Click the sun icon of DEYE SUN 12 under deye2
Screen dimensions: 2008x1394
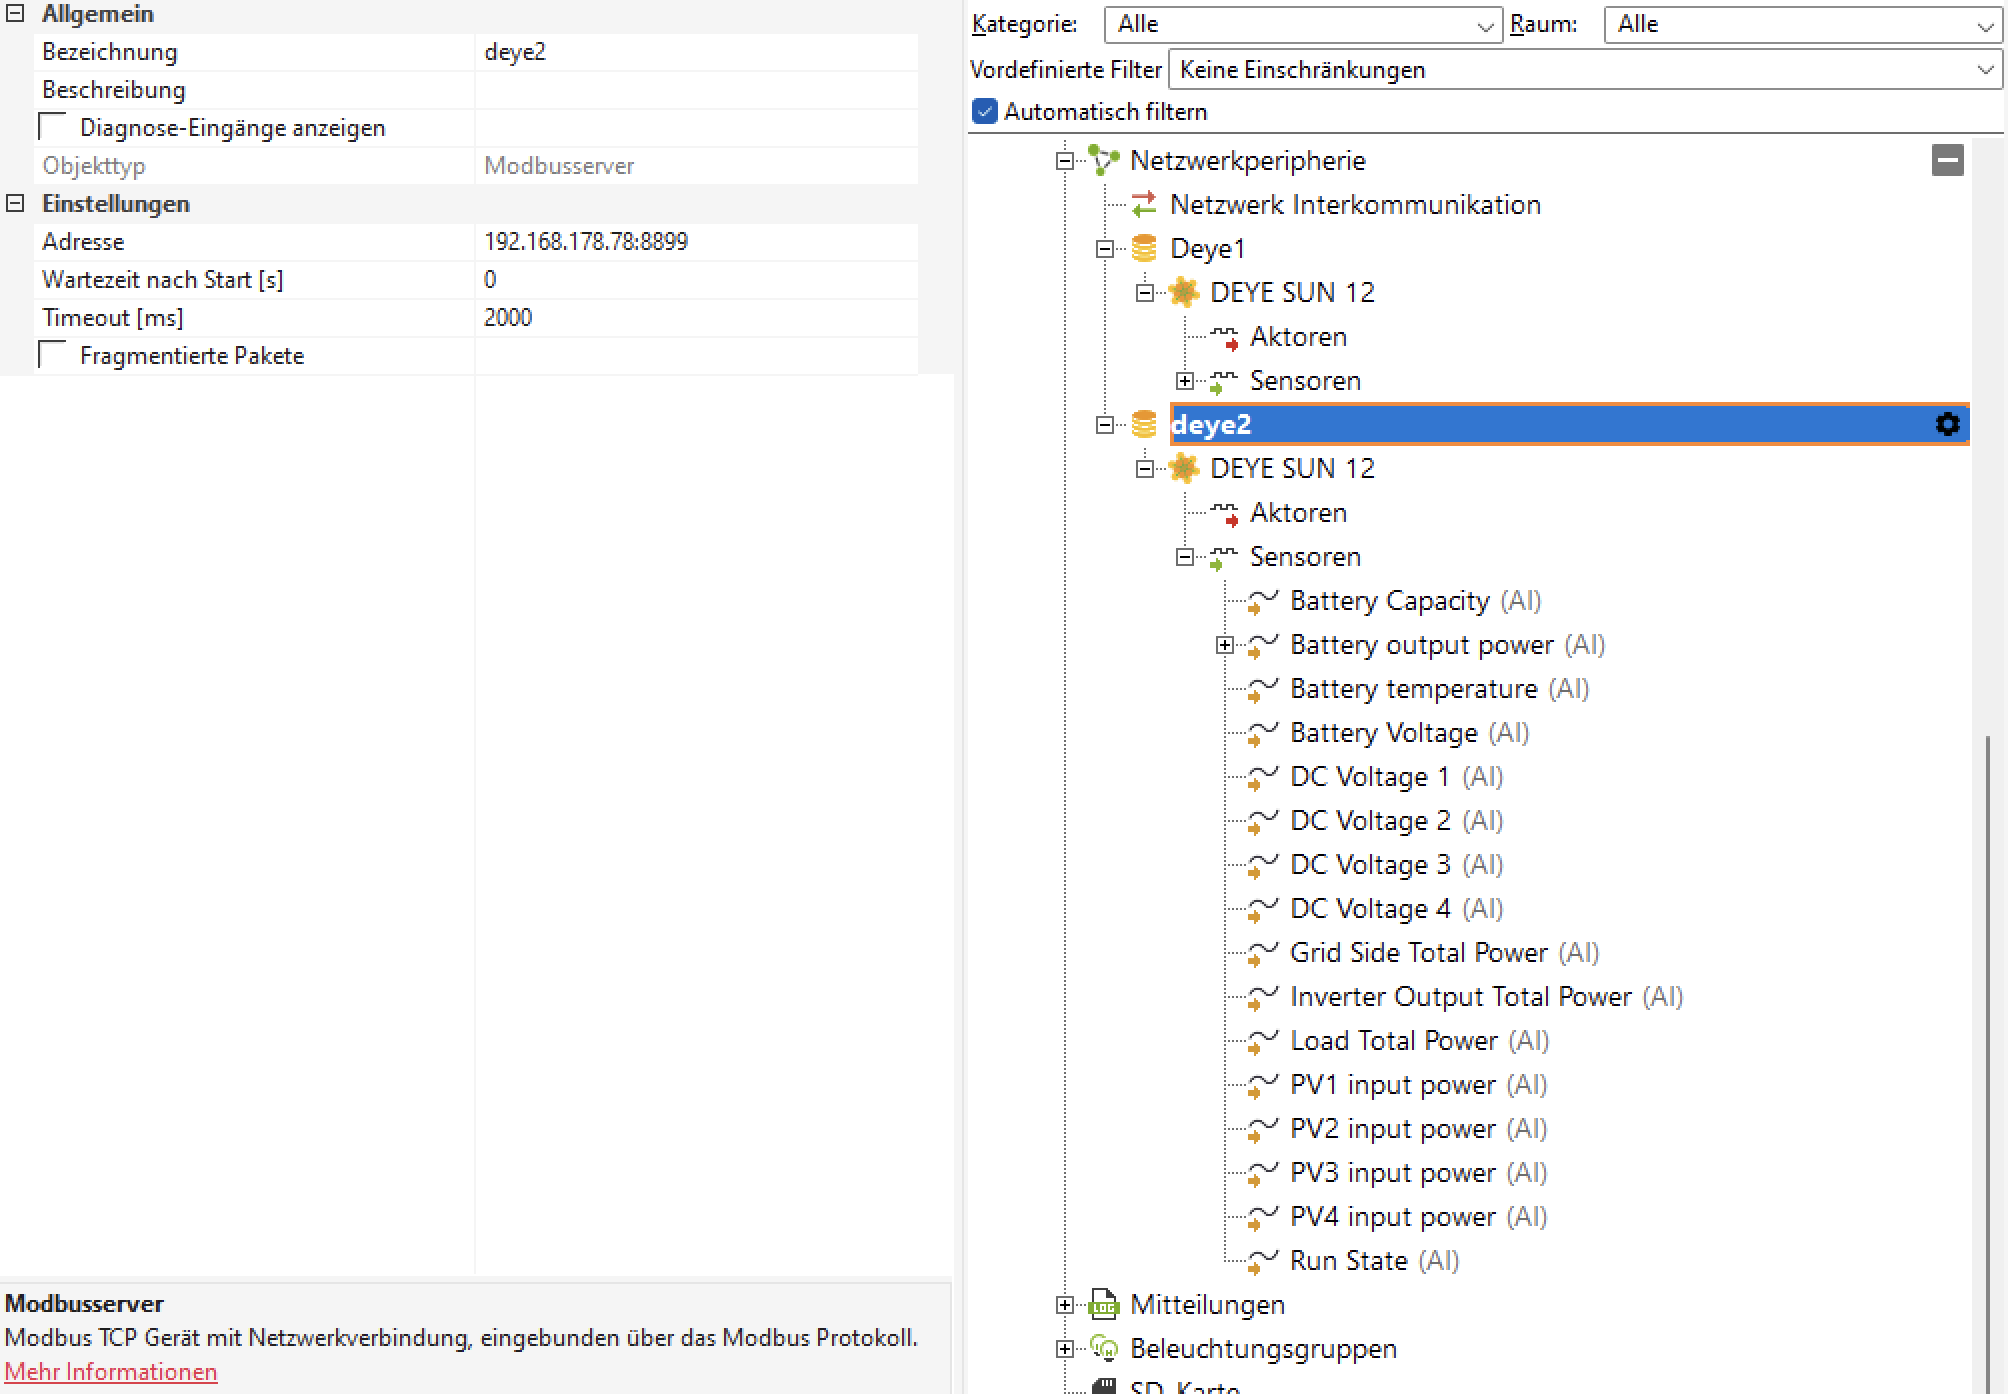click(x=1183, y=468)
